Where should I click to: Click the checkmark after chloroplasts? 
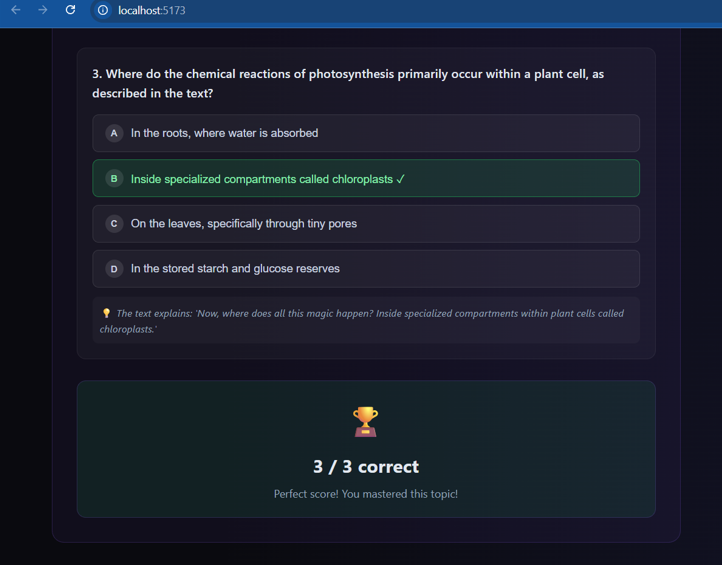point(400,179)
